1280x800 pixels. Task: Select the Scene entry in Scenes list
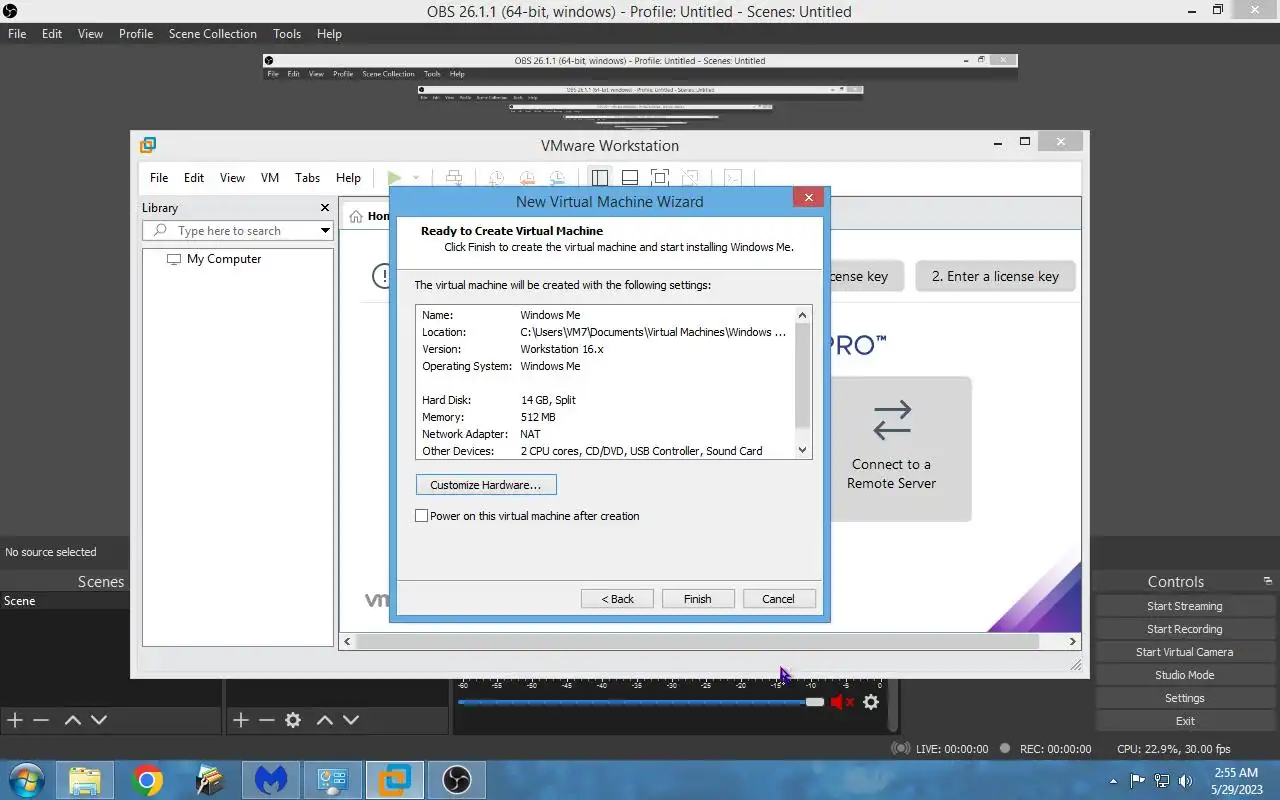(x=64, y=601)
